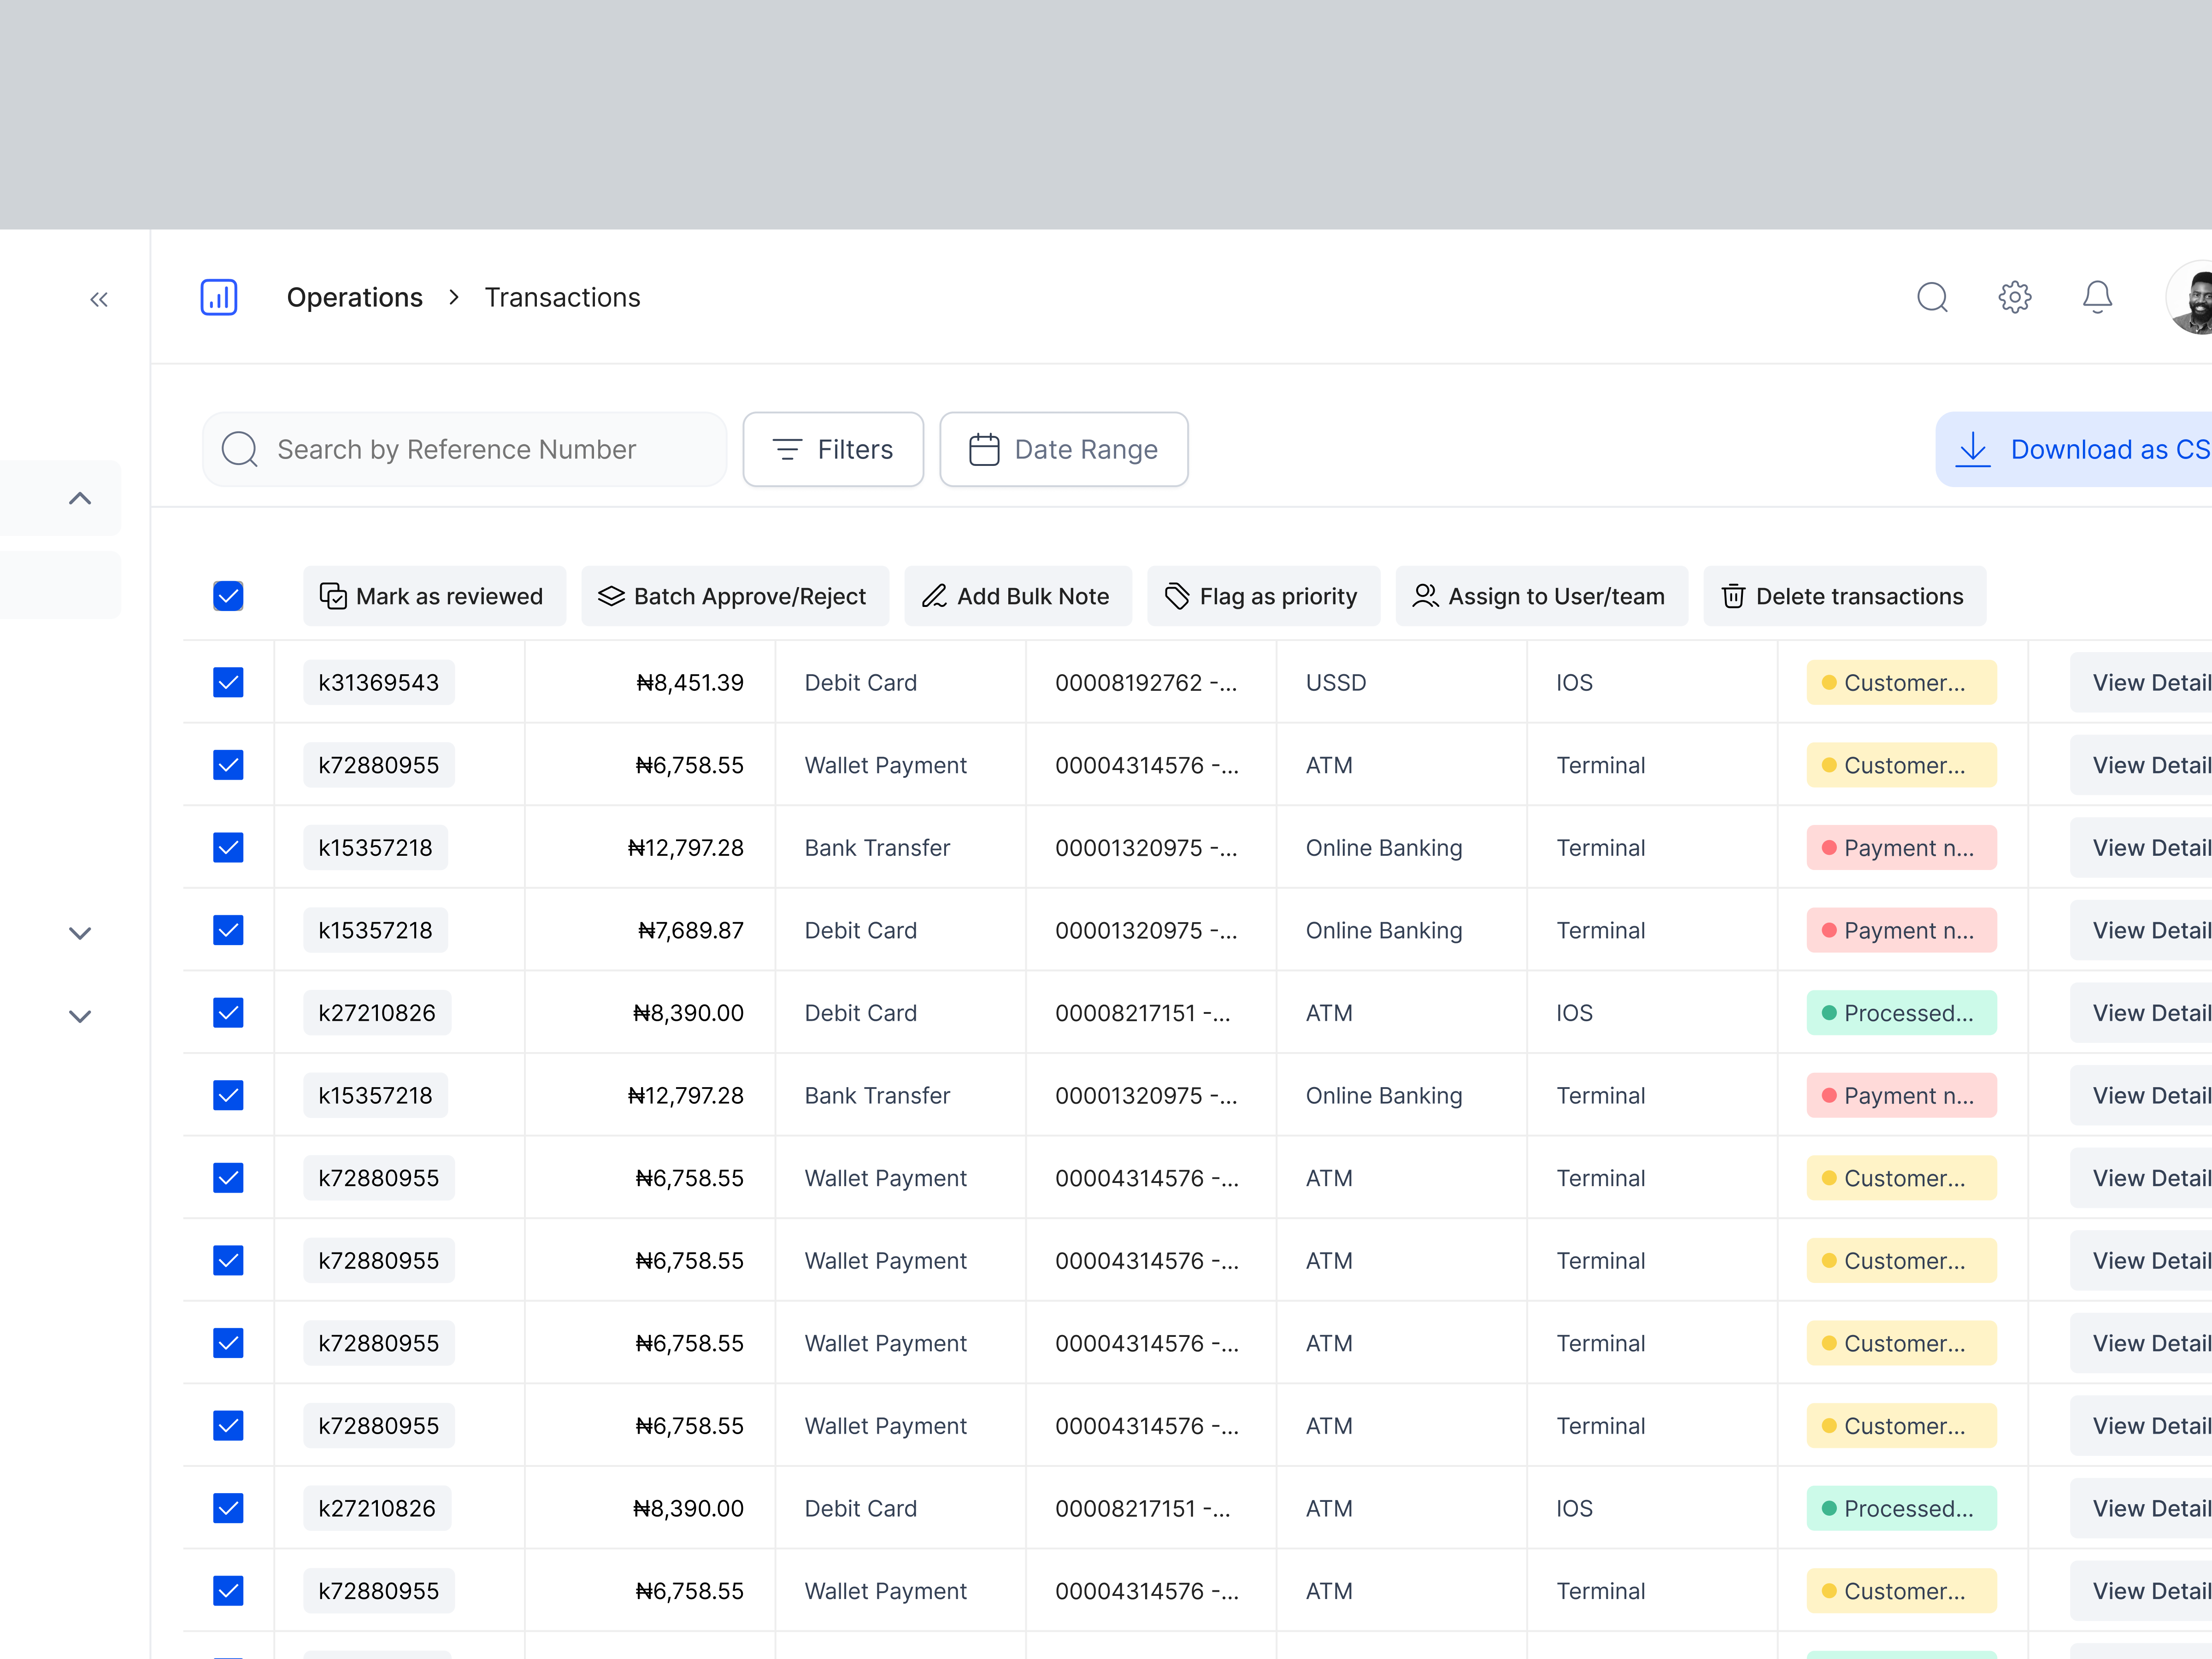Toggle the select-all checkbox in toolbar
This screenshot has width=2212, height=1659.
point(229,597)
